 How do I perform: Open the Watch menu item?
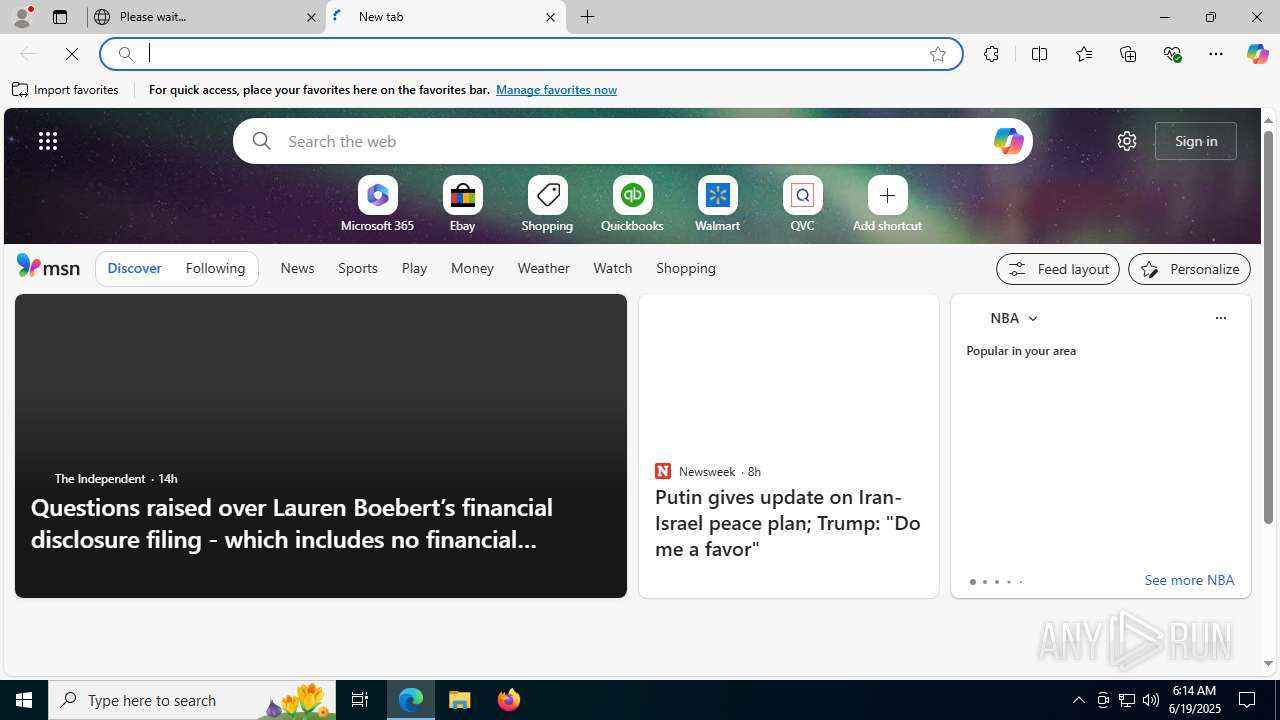pyautogui.click(x=613, y=268)
